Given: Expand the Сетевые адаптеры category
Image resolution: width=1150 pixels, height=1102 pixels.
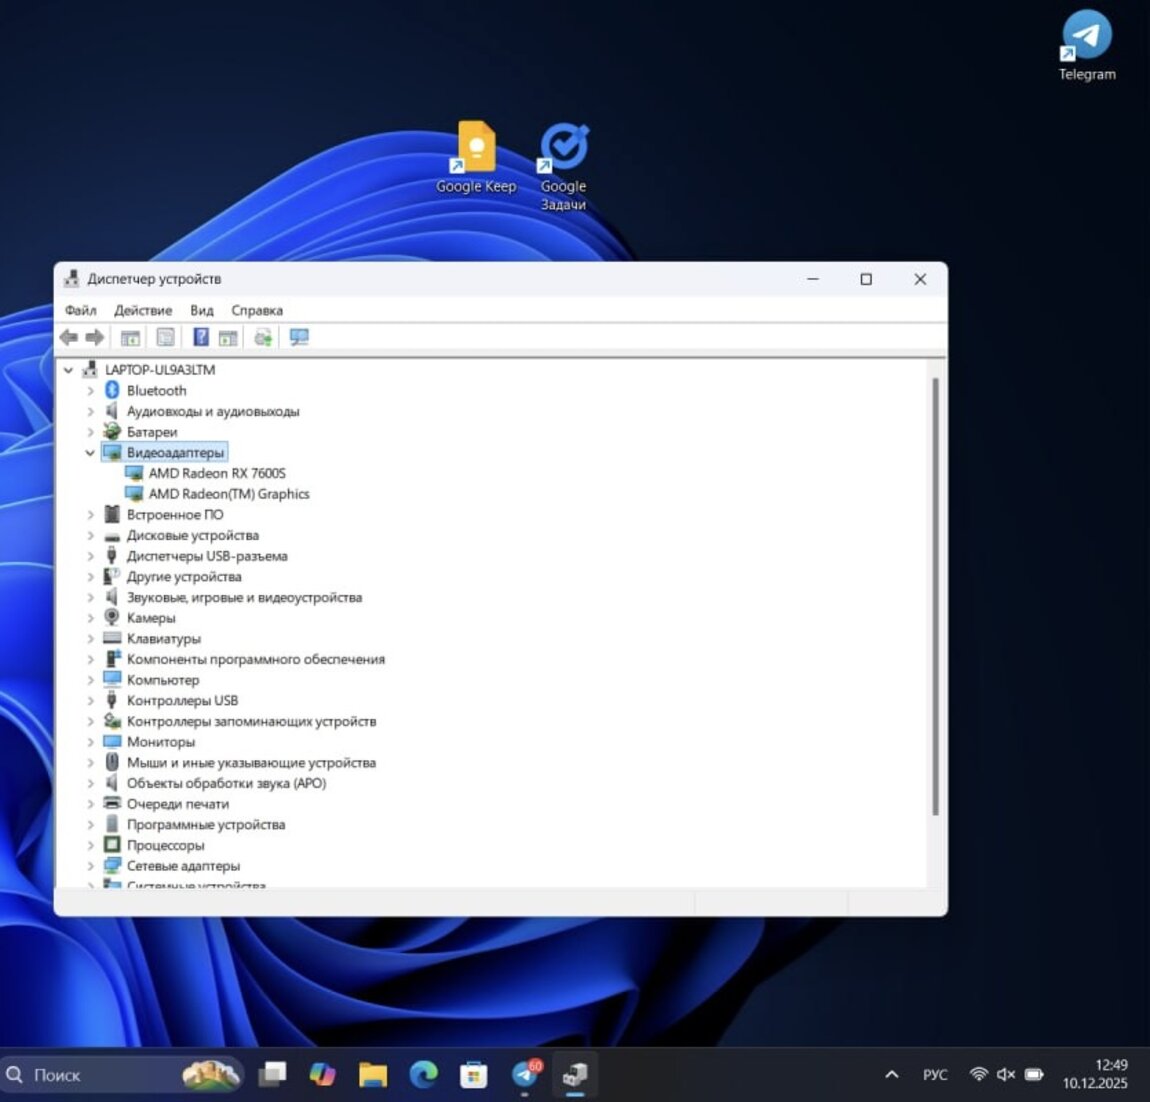Looking at the screenshot, I should point(90,866).
